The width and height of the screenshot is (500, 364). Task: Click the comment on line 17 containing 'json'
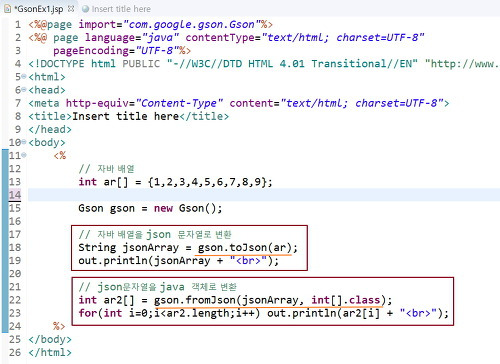[x=155, y=234]
